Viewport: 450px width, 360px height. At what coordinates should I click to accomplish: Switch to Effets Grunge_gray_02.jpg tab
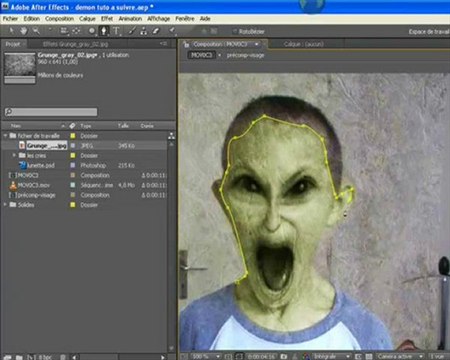(75, 44)
